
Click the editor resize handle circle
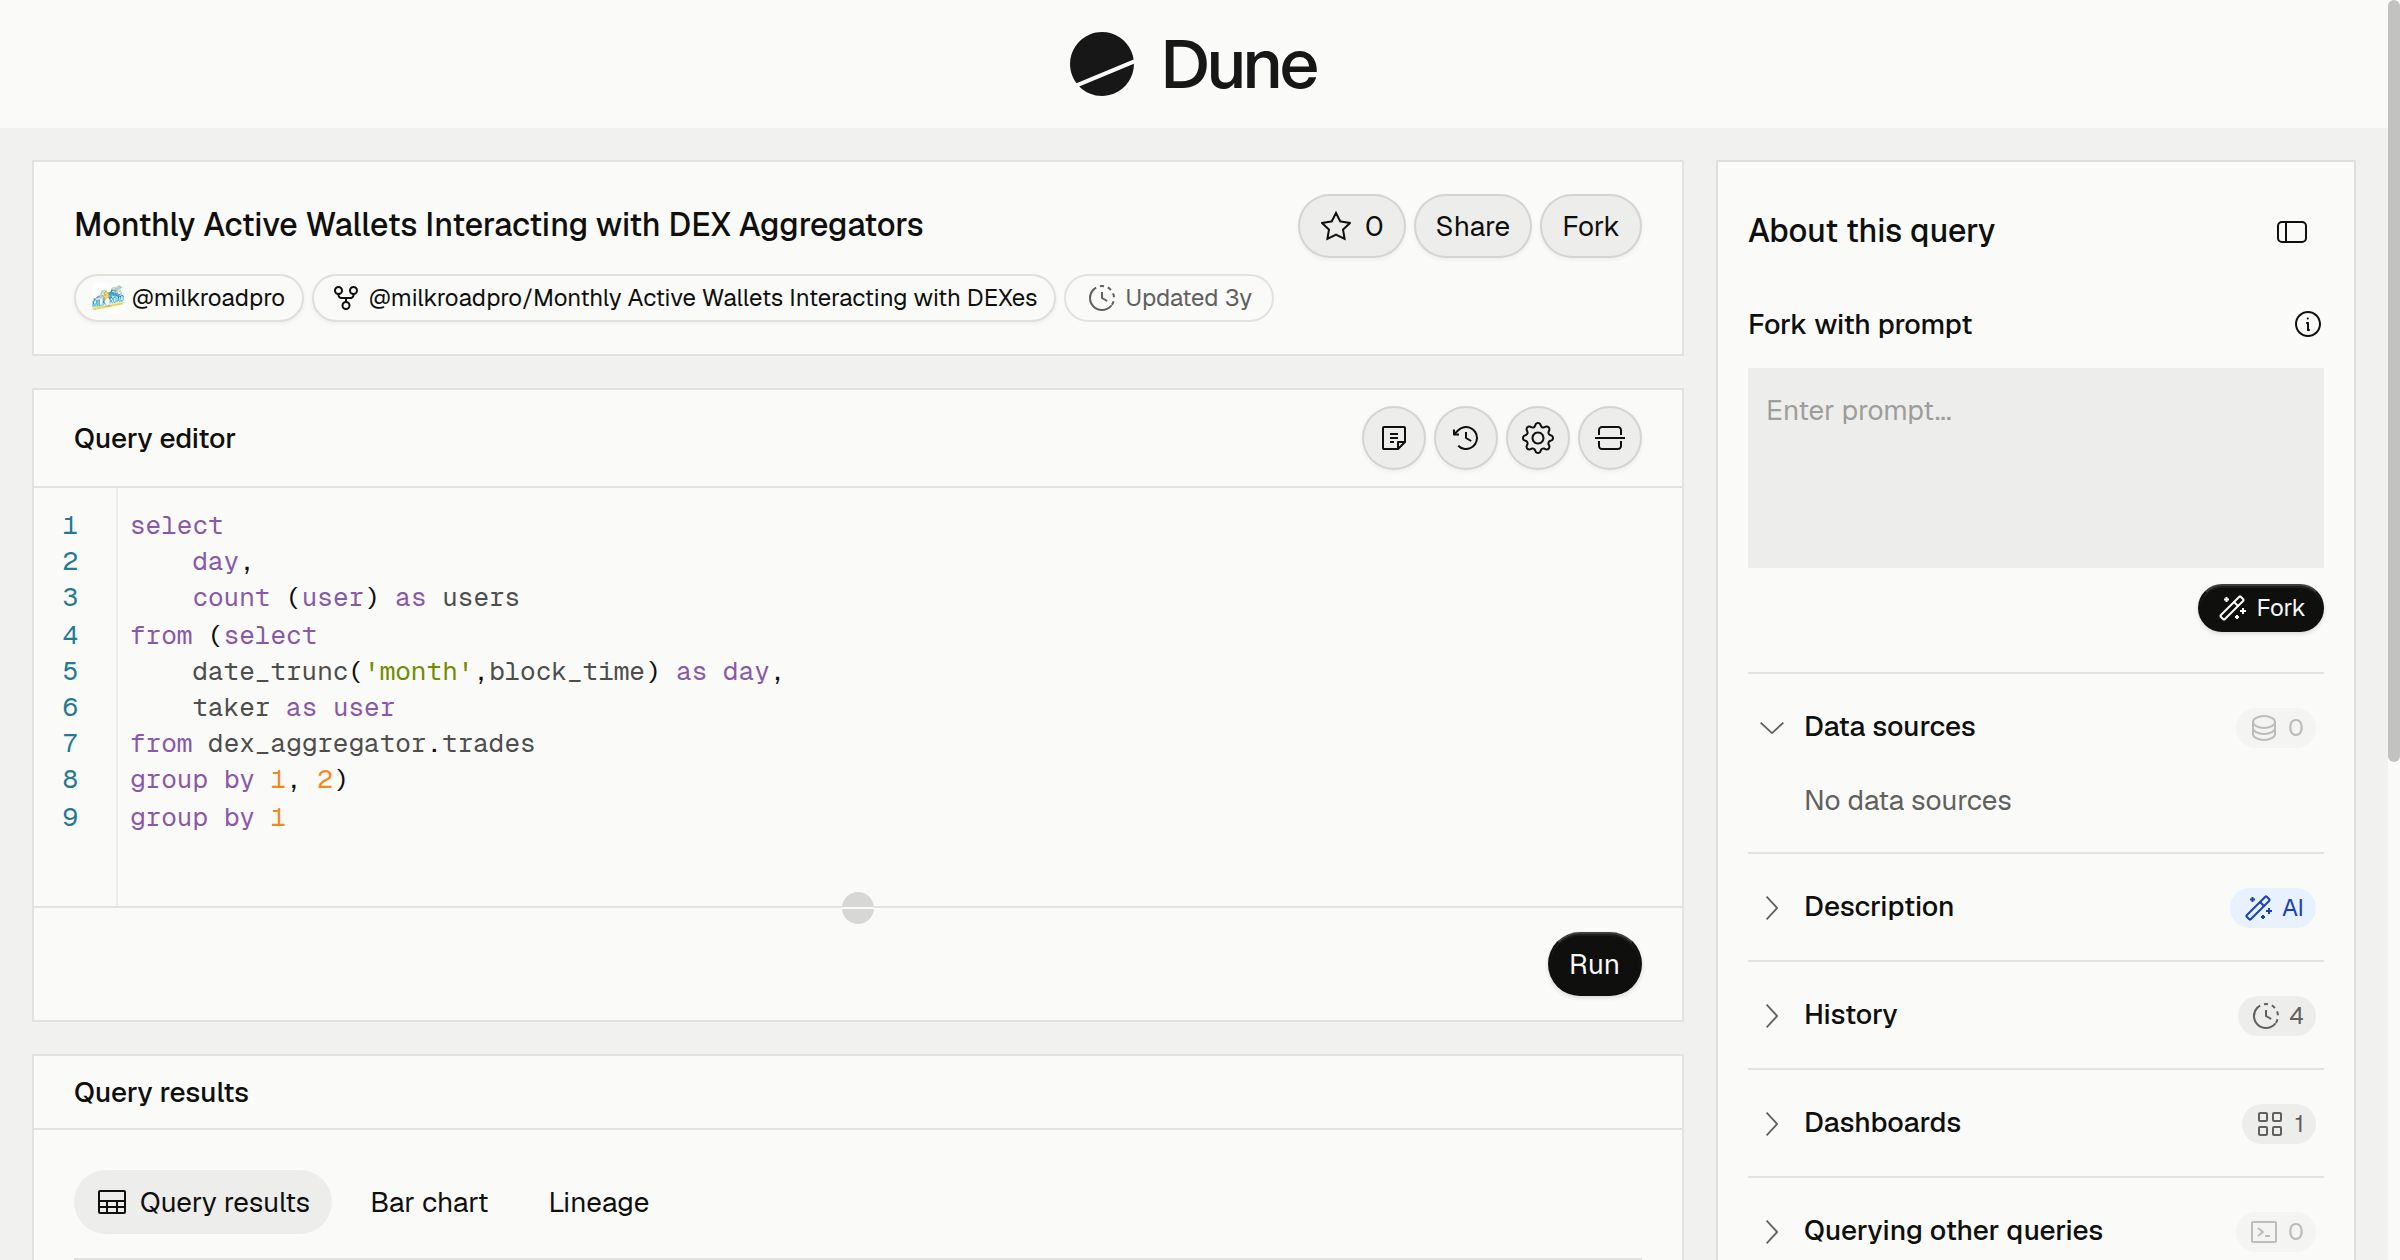pos(857,908)
